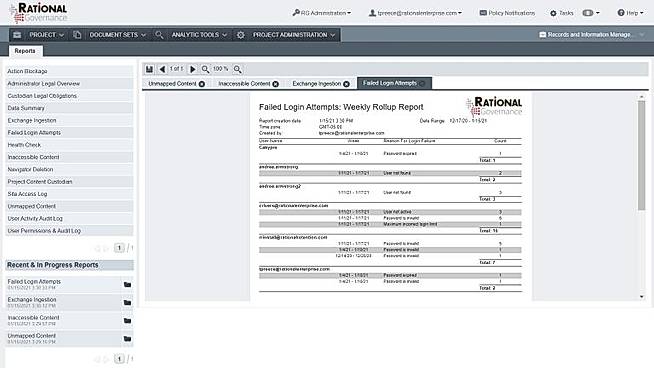Click the RG Administration key icon
Viewport: 654px width, 368px height.
(296, 13)
